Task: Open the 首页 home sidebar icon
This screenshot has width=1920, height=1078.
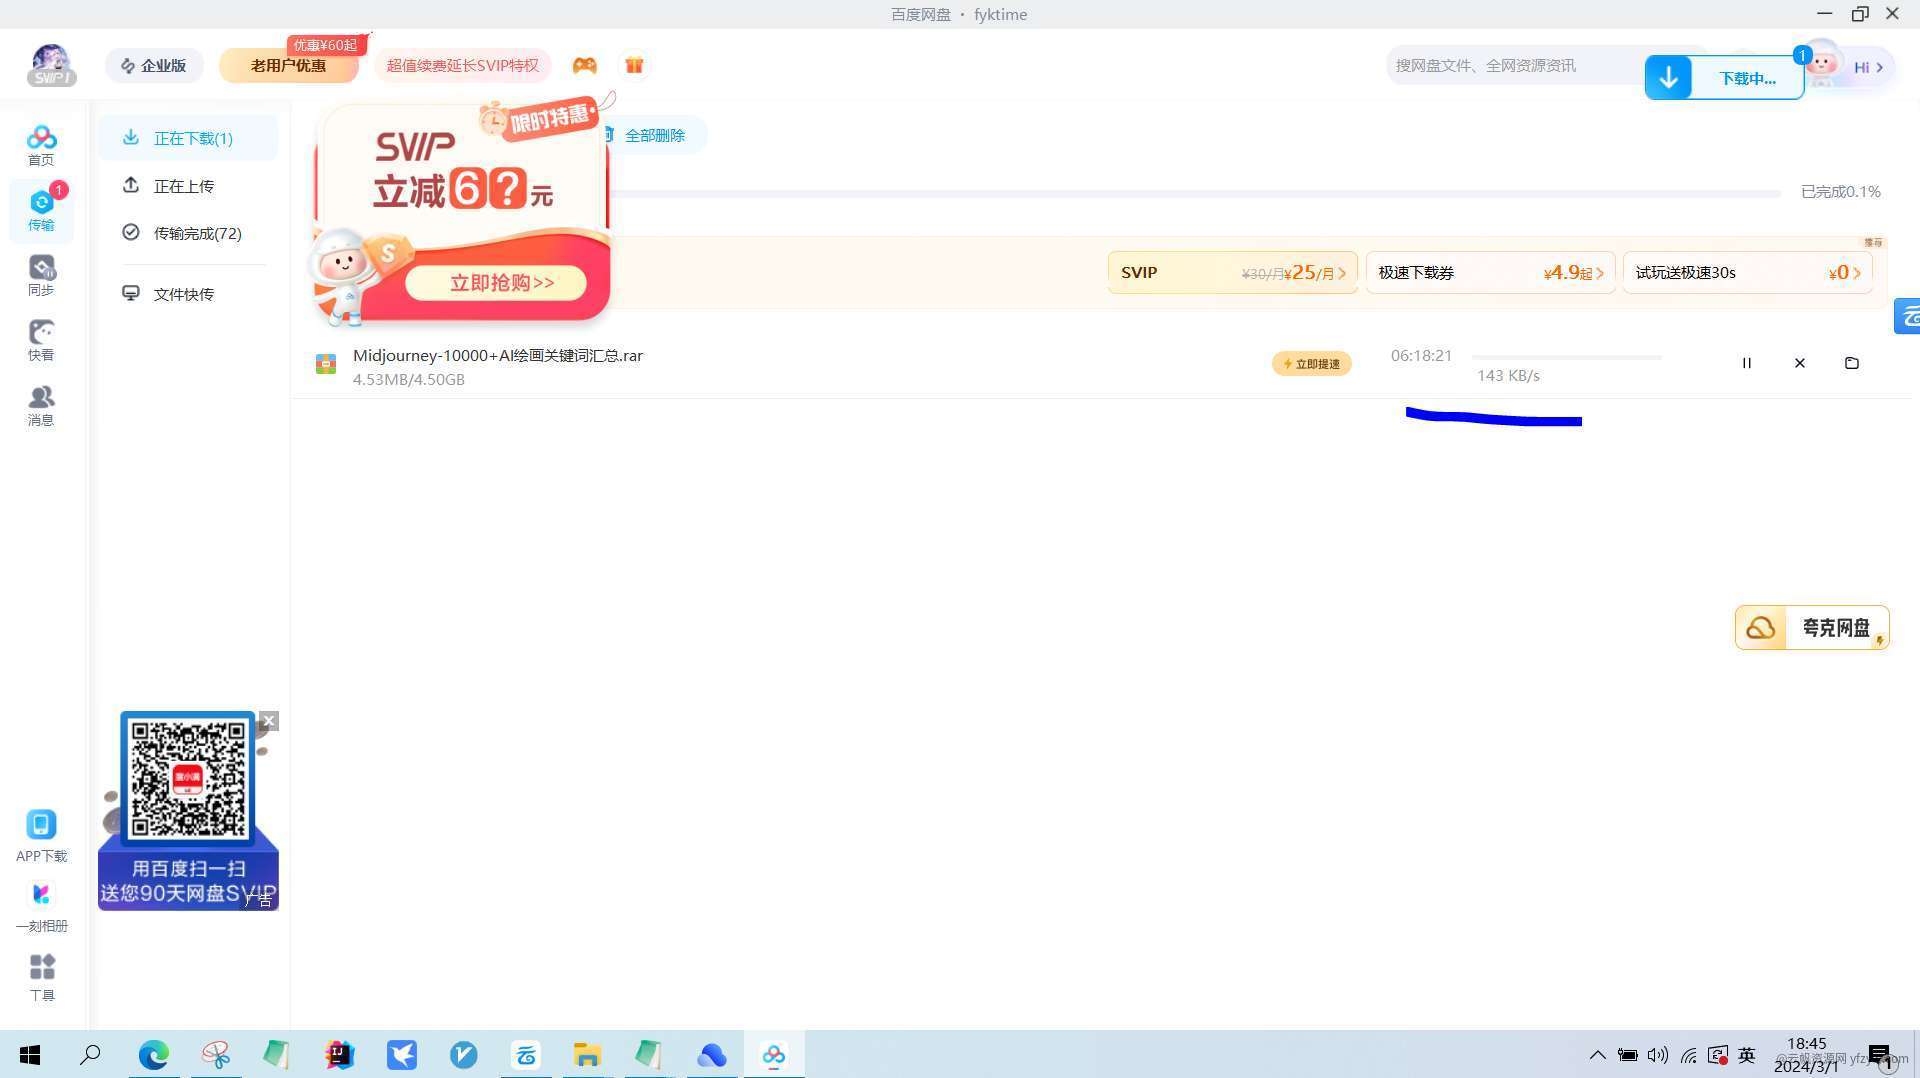Action: pyautogui.click(x=41, y=145)
